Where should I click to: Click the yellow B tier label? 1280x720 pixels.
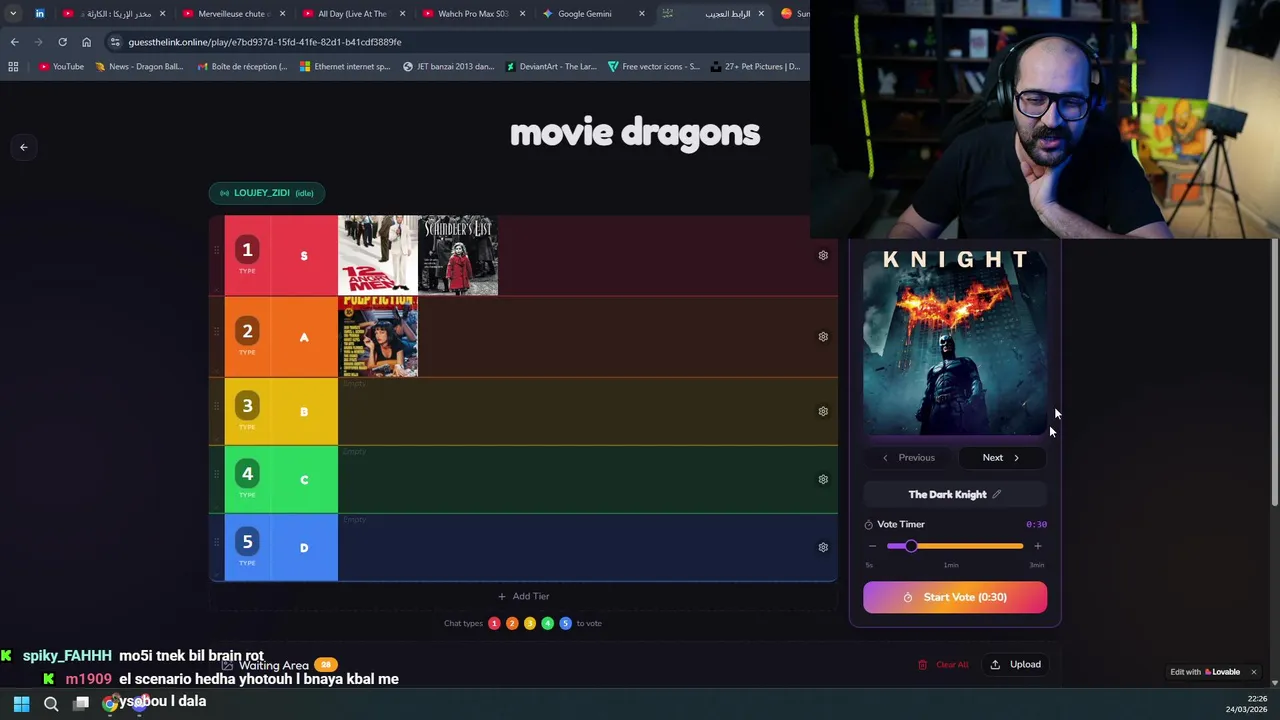pos(304,411)
